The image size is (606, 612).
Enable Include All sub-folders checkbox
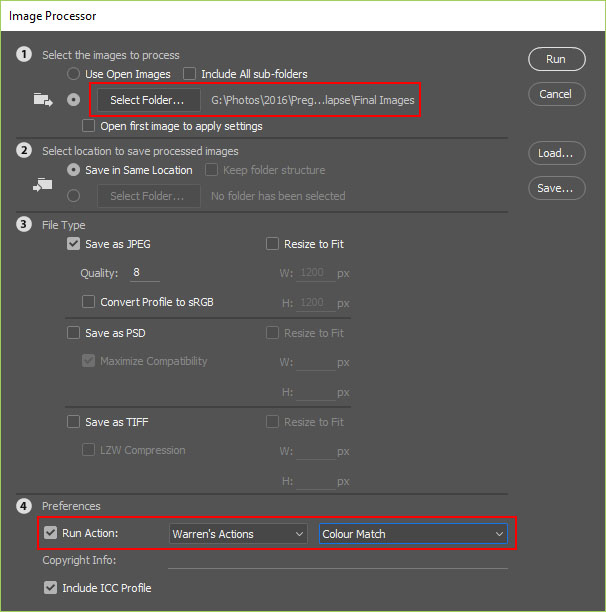[189, 74]
